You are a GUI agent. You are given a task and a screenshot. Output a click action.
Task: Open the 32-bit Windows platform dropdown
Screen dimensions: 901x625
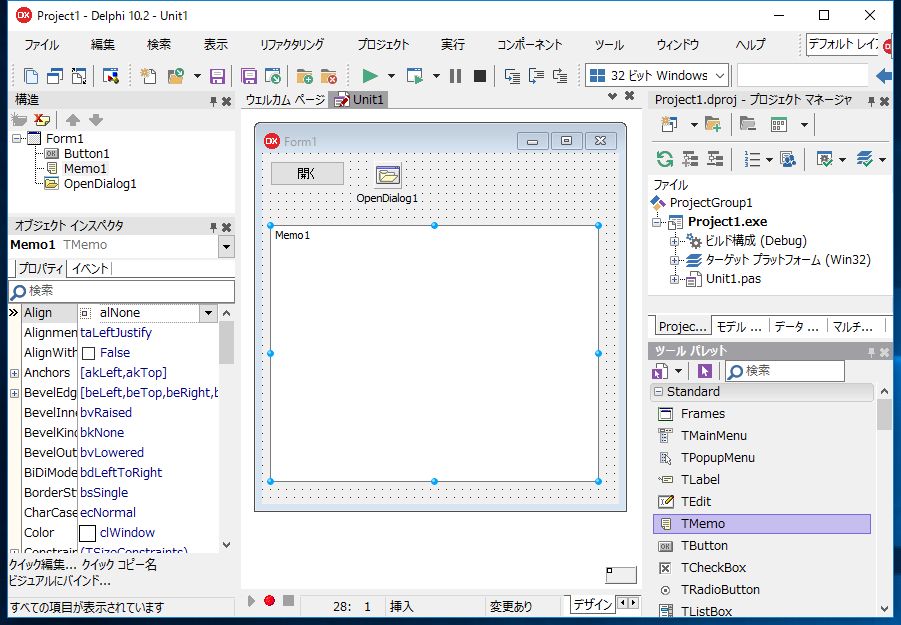(718, 76)
